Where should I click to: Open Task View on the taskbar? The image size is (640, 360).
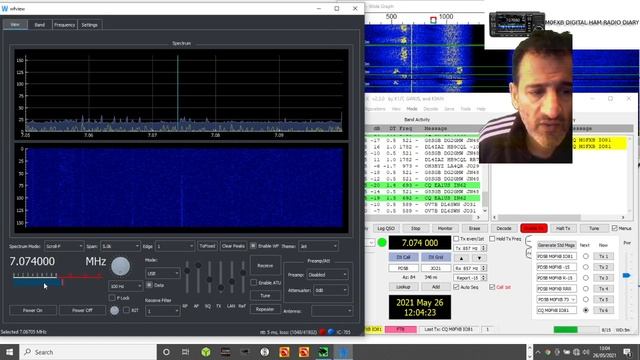tap(185, 352)
